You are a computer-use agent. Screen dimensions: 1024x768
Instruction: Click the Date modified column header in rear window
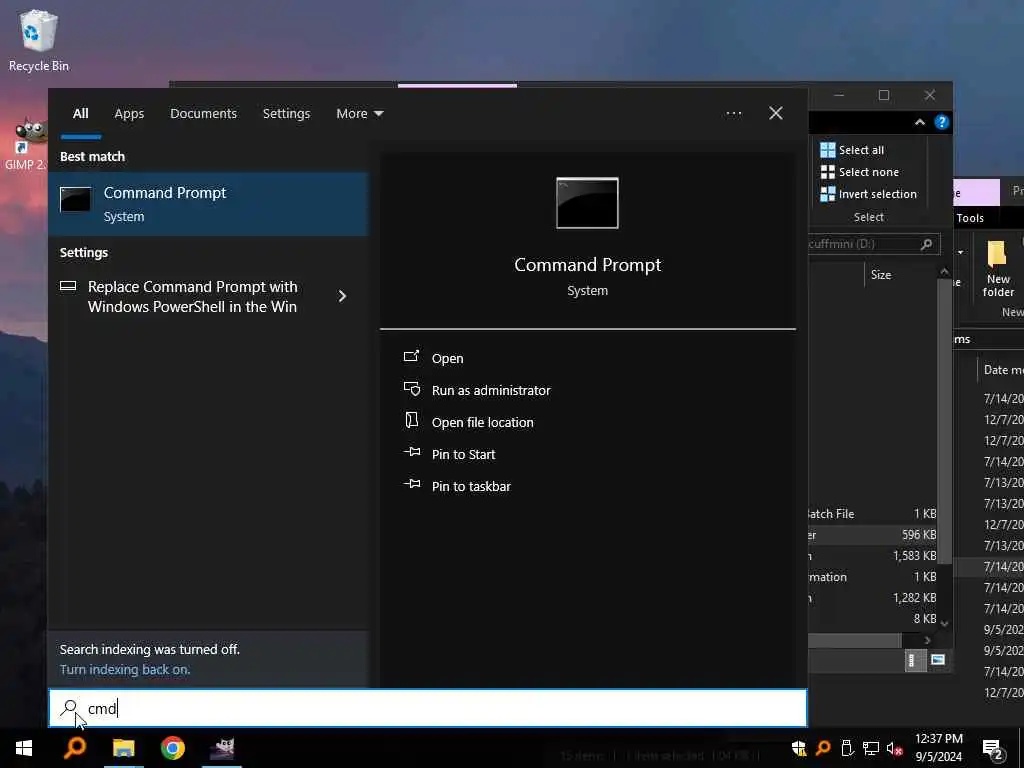(x=1002, y=370)
